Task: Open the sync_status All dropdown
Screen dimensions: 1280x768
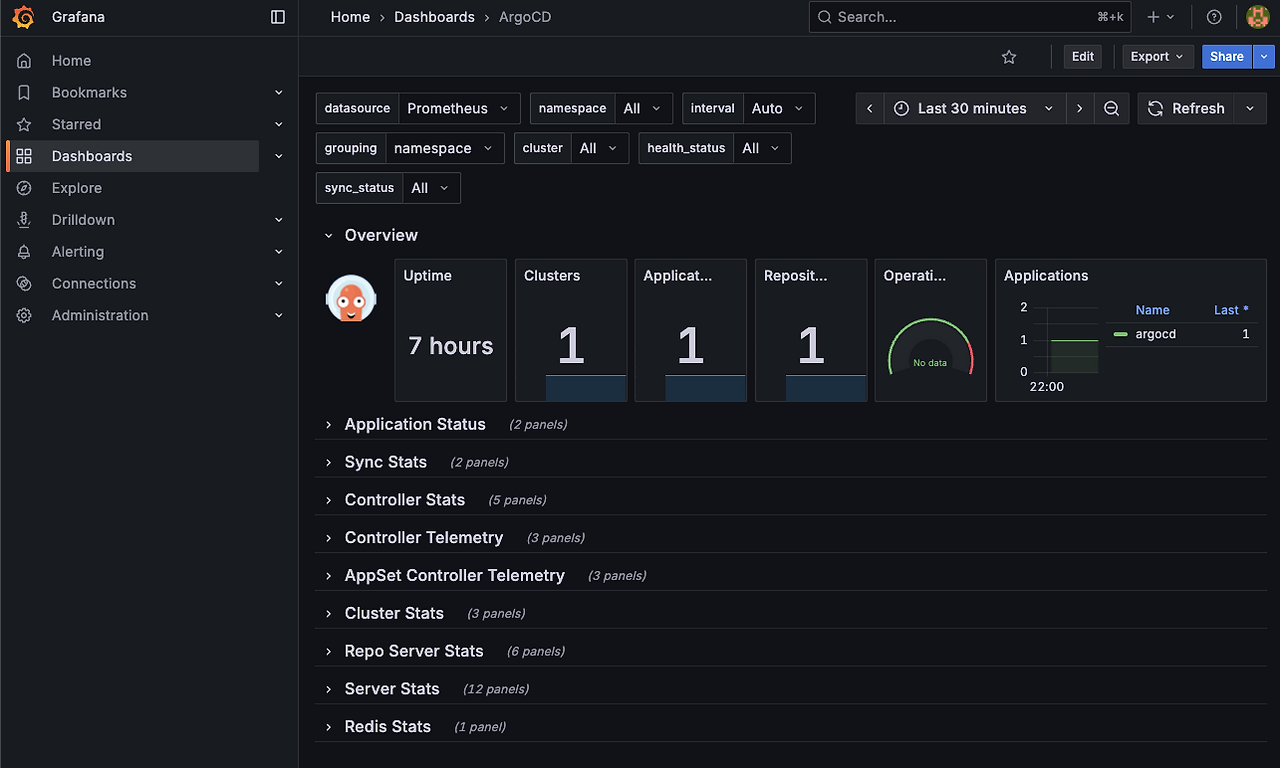Action: [x=431, y=188]
